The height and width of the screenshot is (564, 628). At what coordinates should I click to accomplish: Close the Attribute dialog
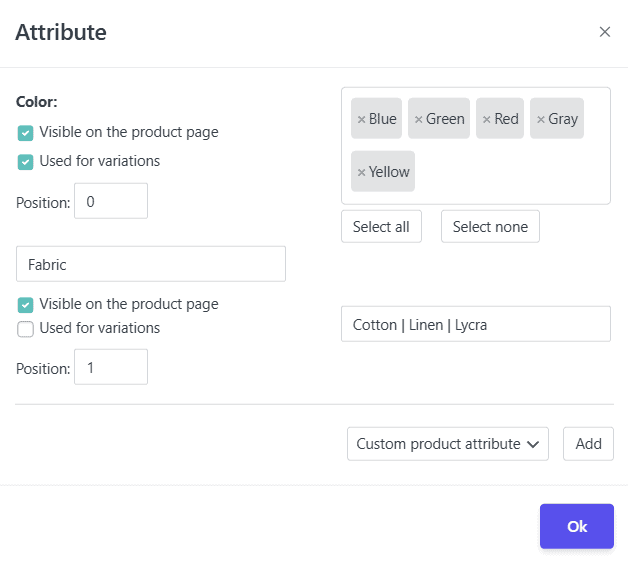point(605,32)
